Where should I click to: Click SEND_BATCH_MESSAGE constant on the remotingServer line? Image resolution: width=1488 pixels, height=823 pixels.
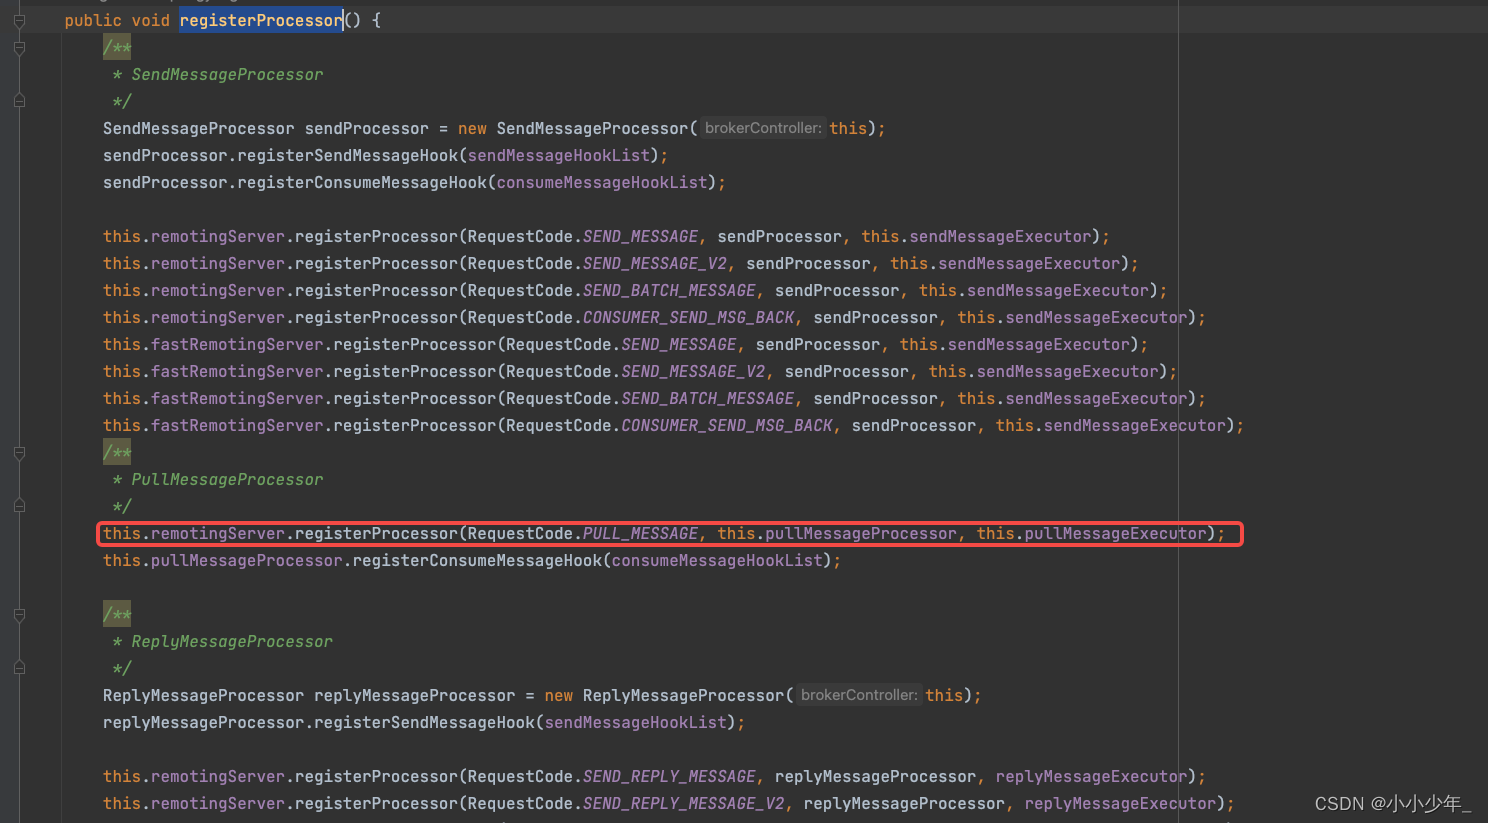[x=670, y=290]
